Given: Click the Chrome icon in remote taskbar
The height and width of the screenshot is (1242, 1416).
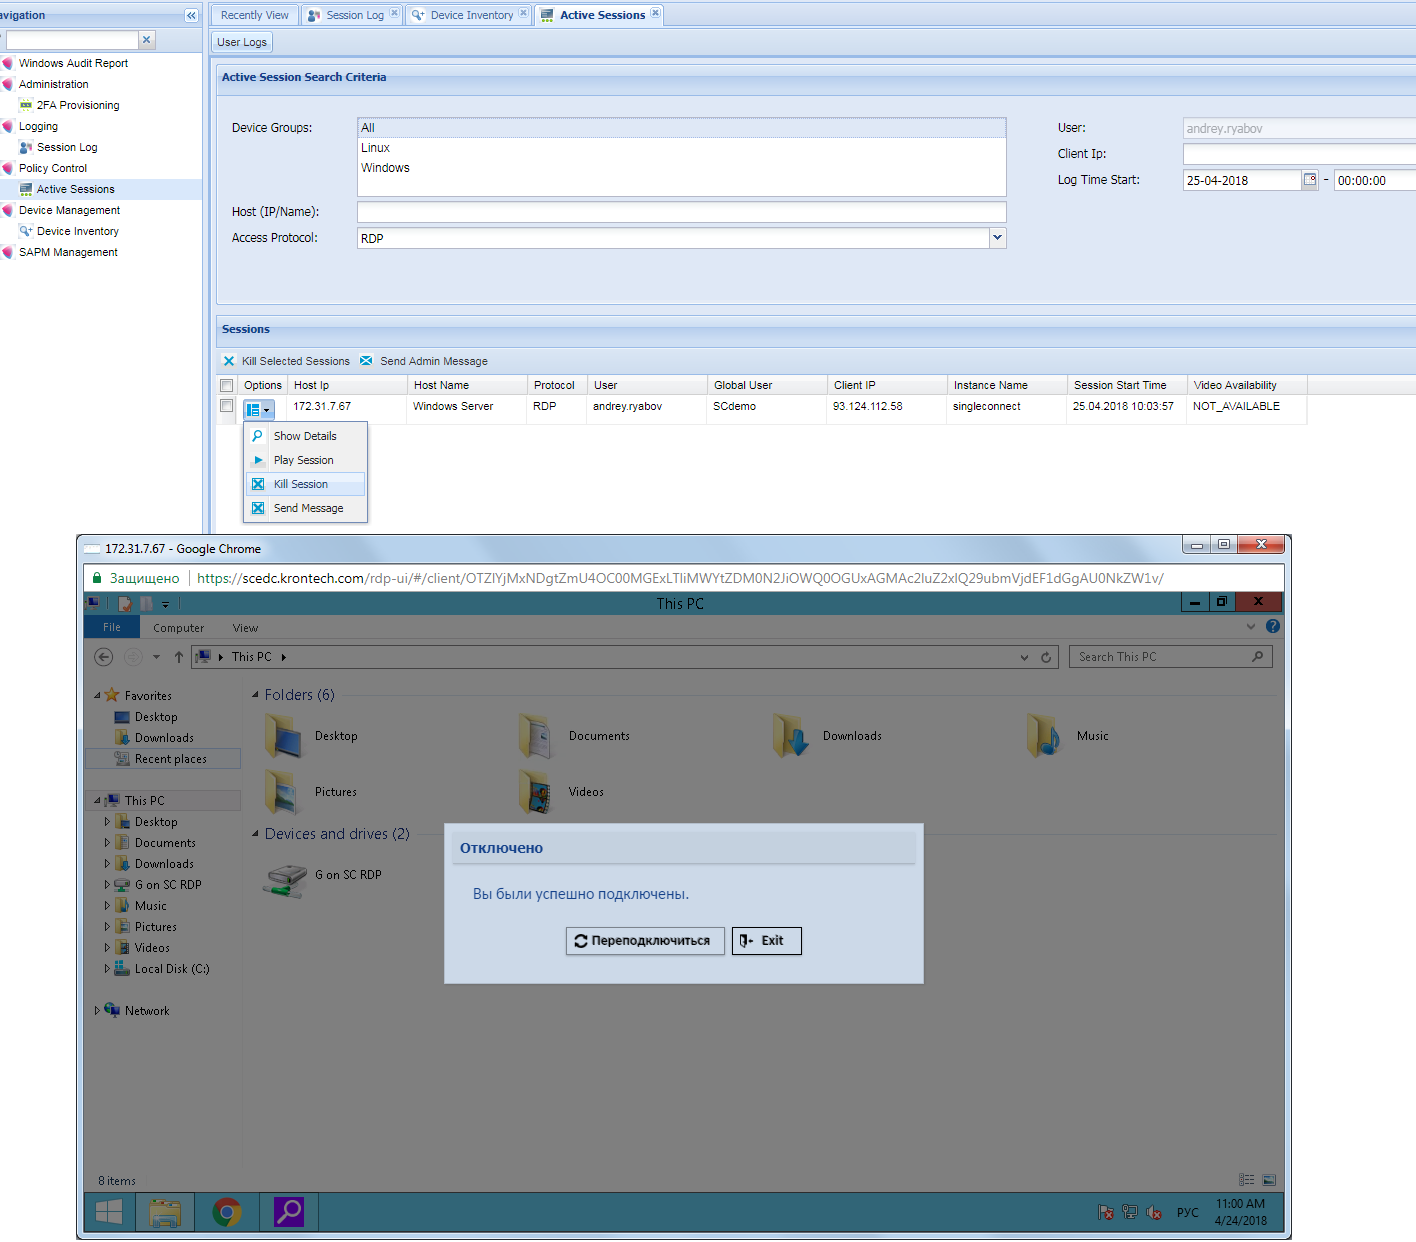Looking at the screenshot, I should pos(227,1212).
